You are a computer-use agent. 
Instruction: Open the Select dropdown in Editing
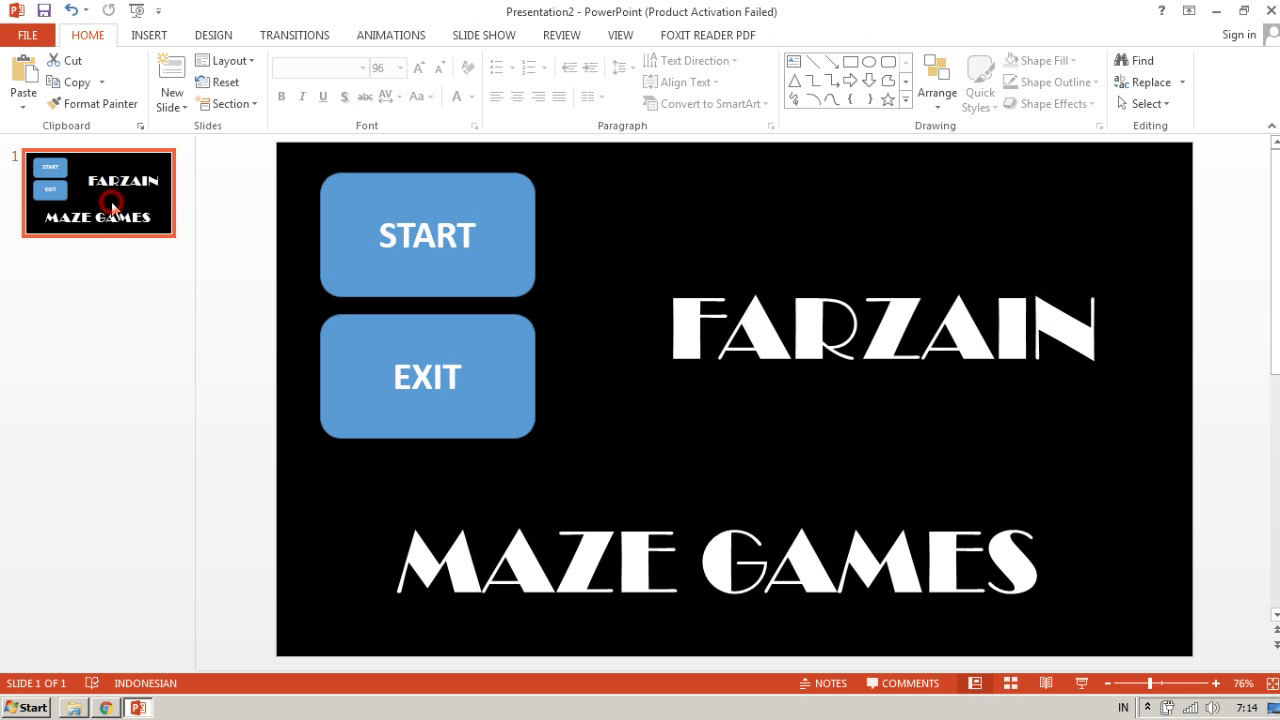1142,104
